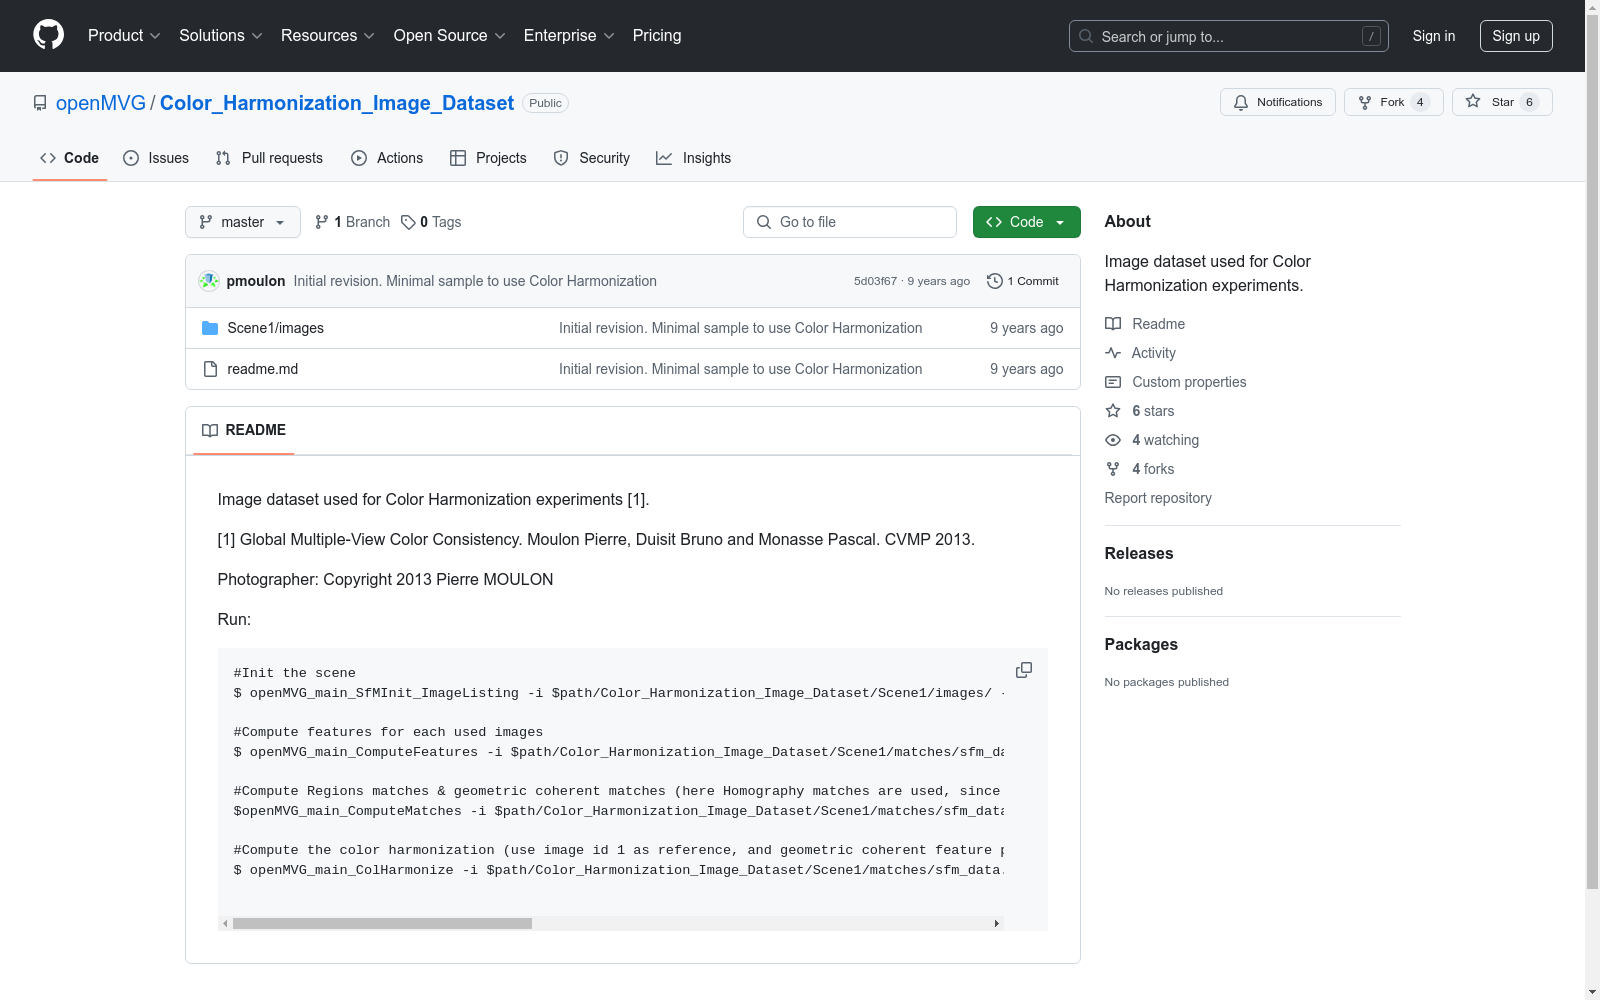View the 0 Tags list

point(431,222)
